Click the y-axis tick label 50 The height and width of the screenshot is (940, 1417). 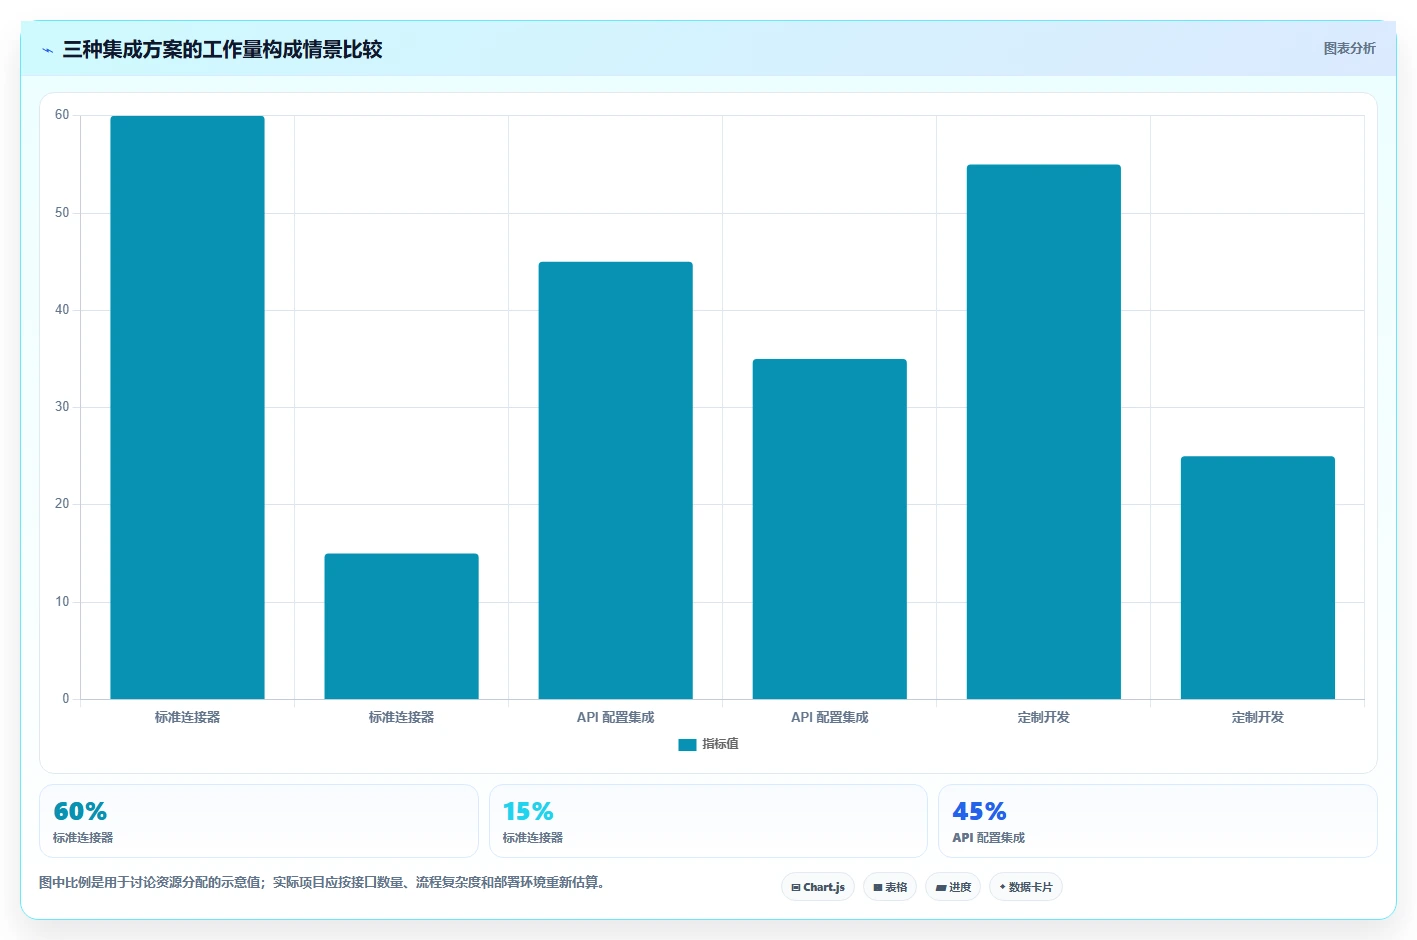pos(62,213)
